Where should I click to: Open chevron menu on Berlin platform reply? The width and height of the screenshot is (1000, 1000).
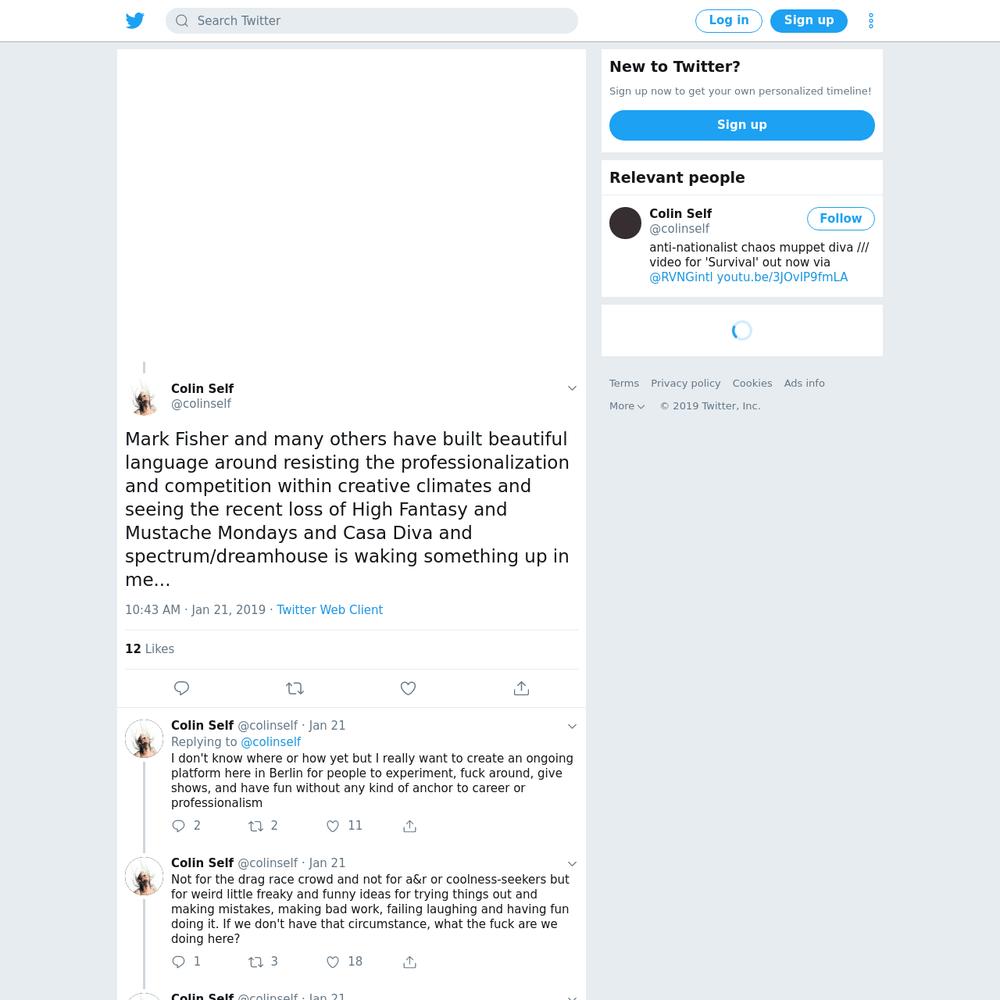572,726
